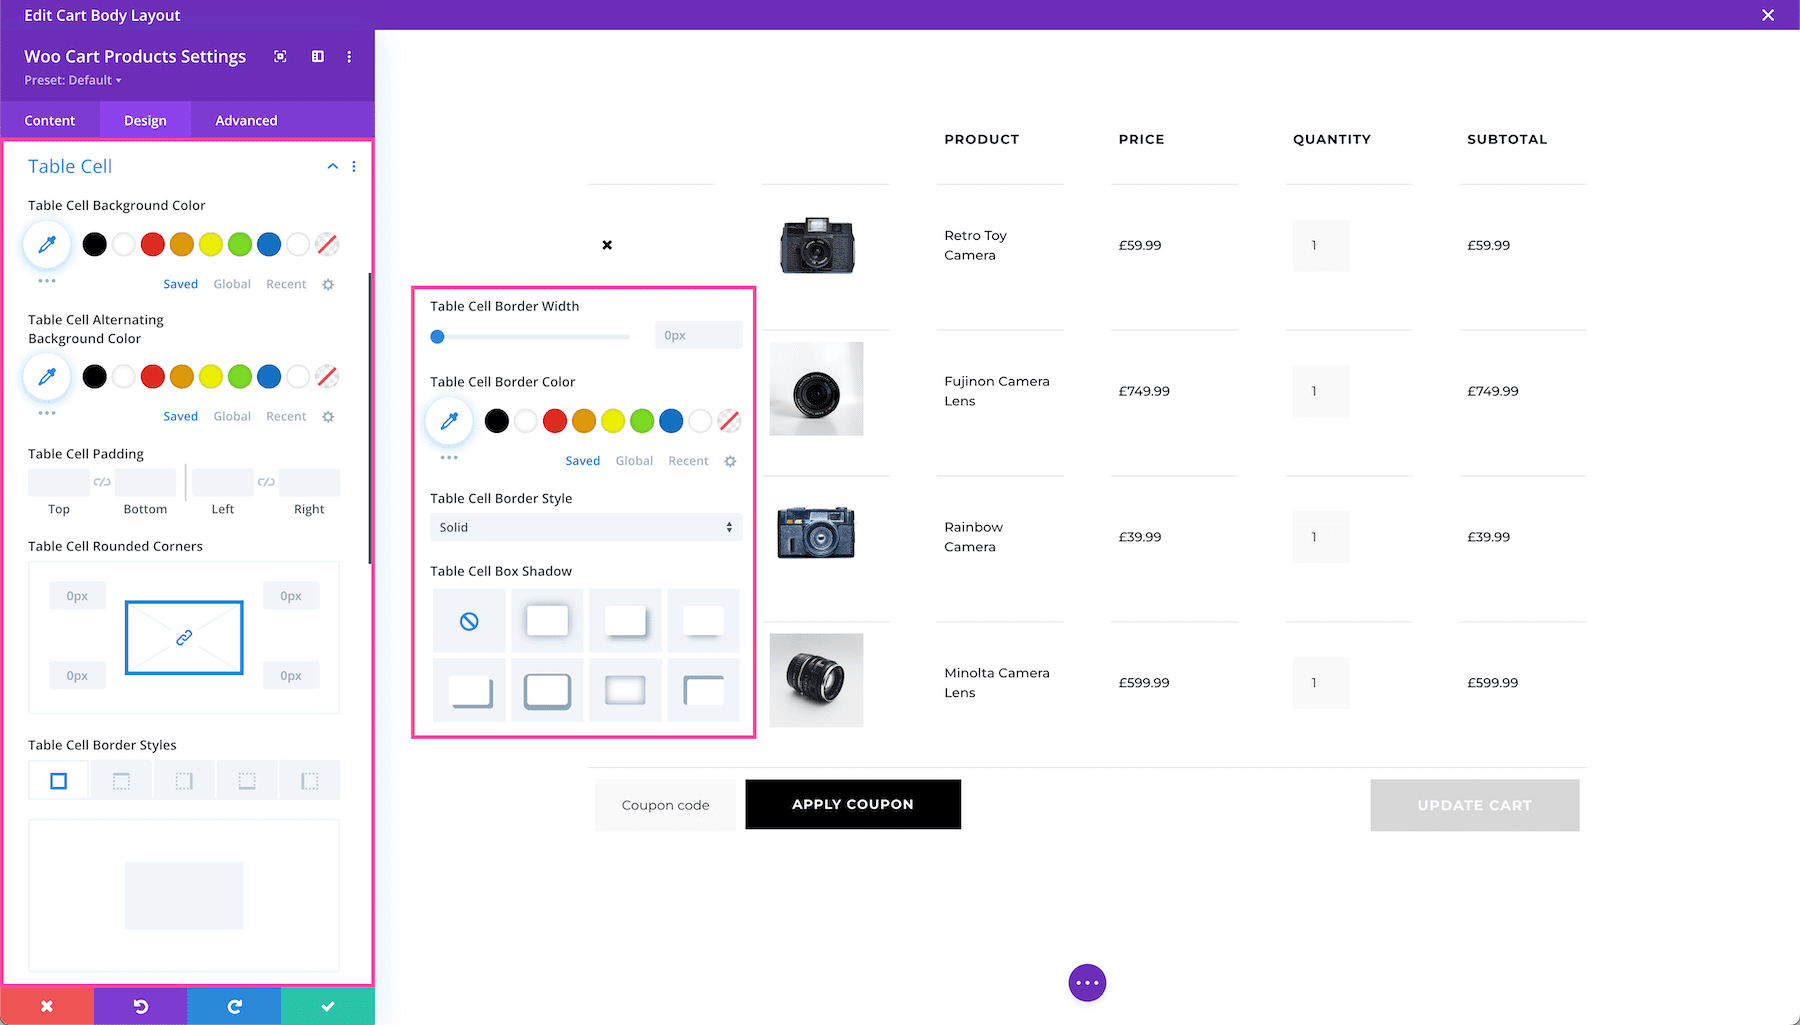The height and width of the screenshot is (1025, 1800).
Task: Open Saved colors for Table Cell Border Color
Action: (583, 460)
